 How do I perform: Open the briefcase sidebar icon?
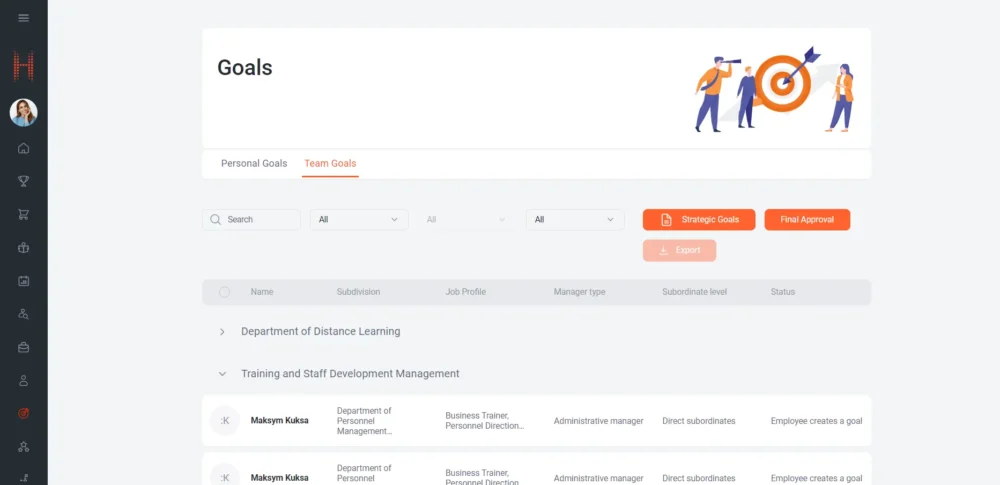(24, 347)
